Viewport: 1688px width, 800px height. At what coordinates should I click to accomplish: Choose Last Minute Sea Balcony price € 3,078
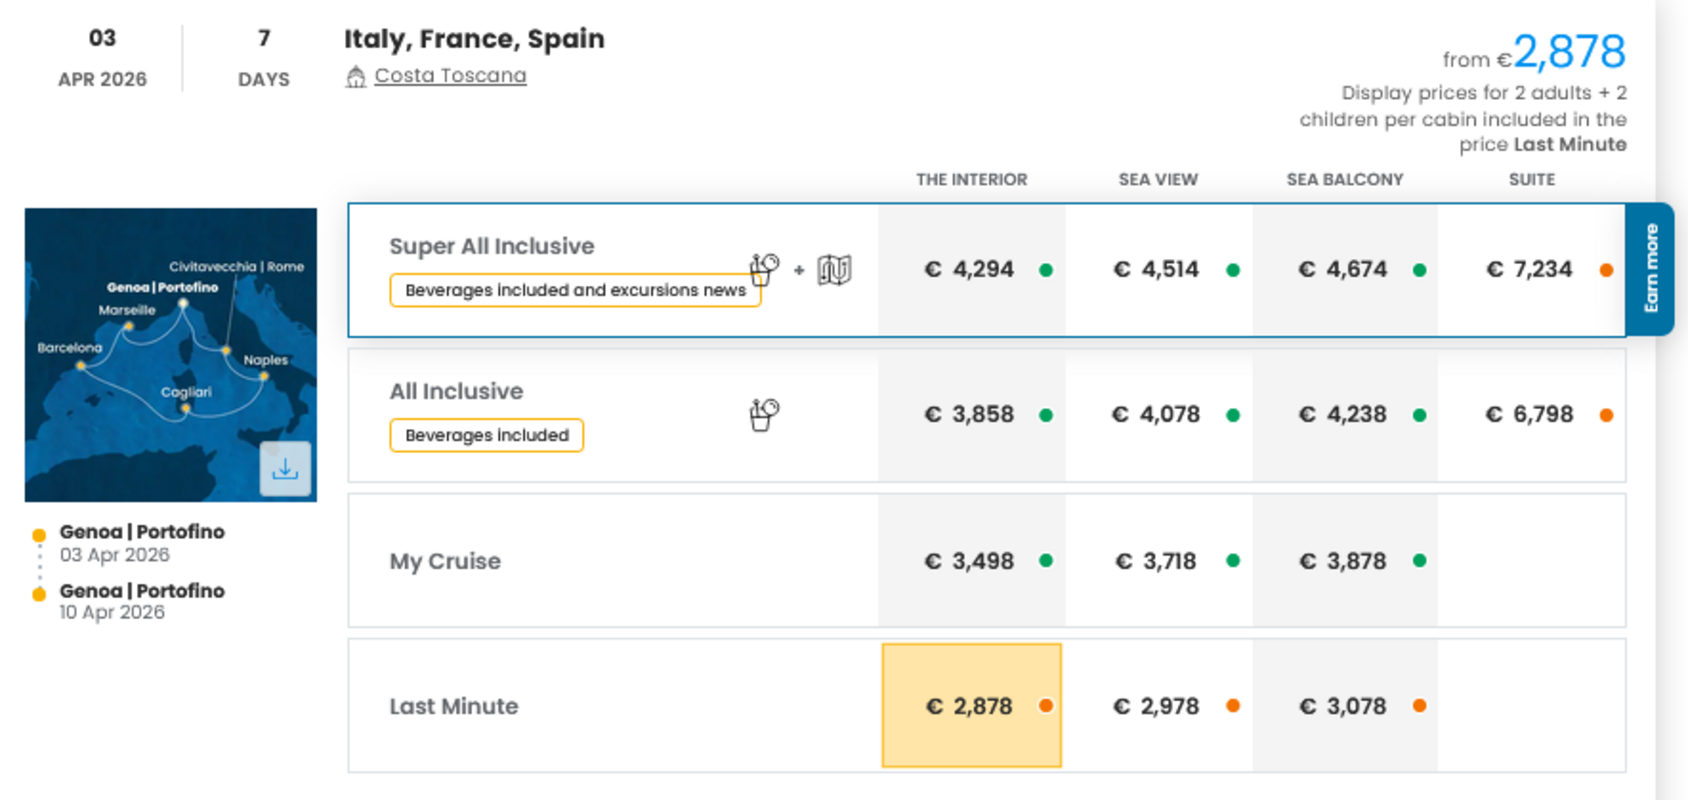pyautogui.click(x=1343, y=706)
